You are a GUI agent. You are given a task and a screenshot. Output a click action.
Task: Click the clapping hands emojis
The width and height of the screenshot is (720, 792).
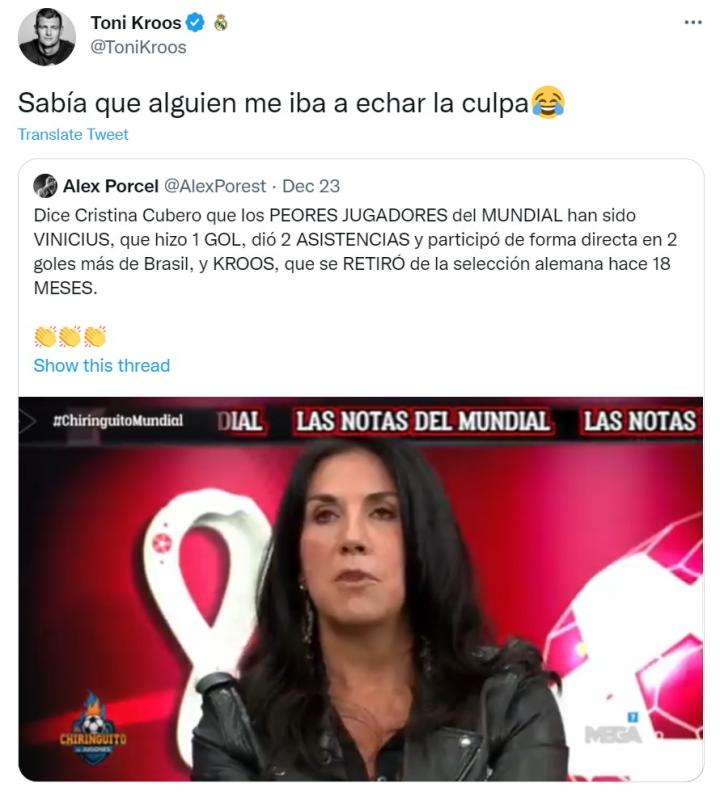point(70,336)
